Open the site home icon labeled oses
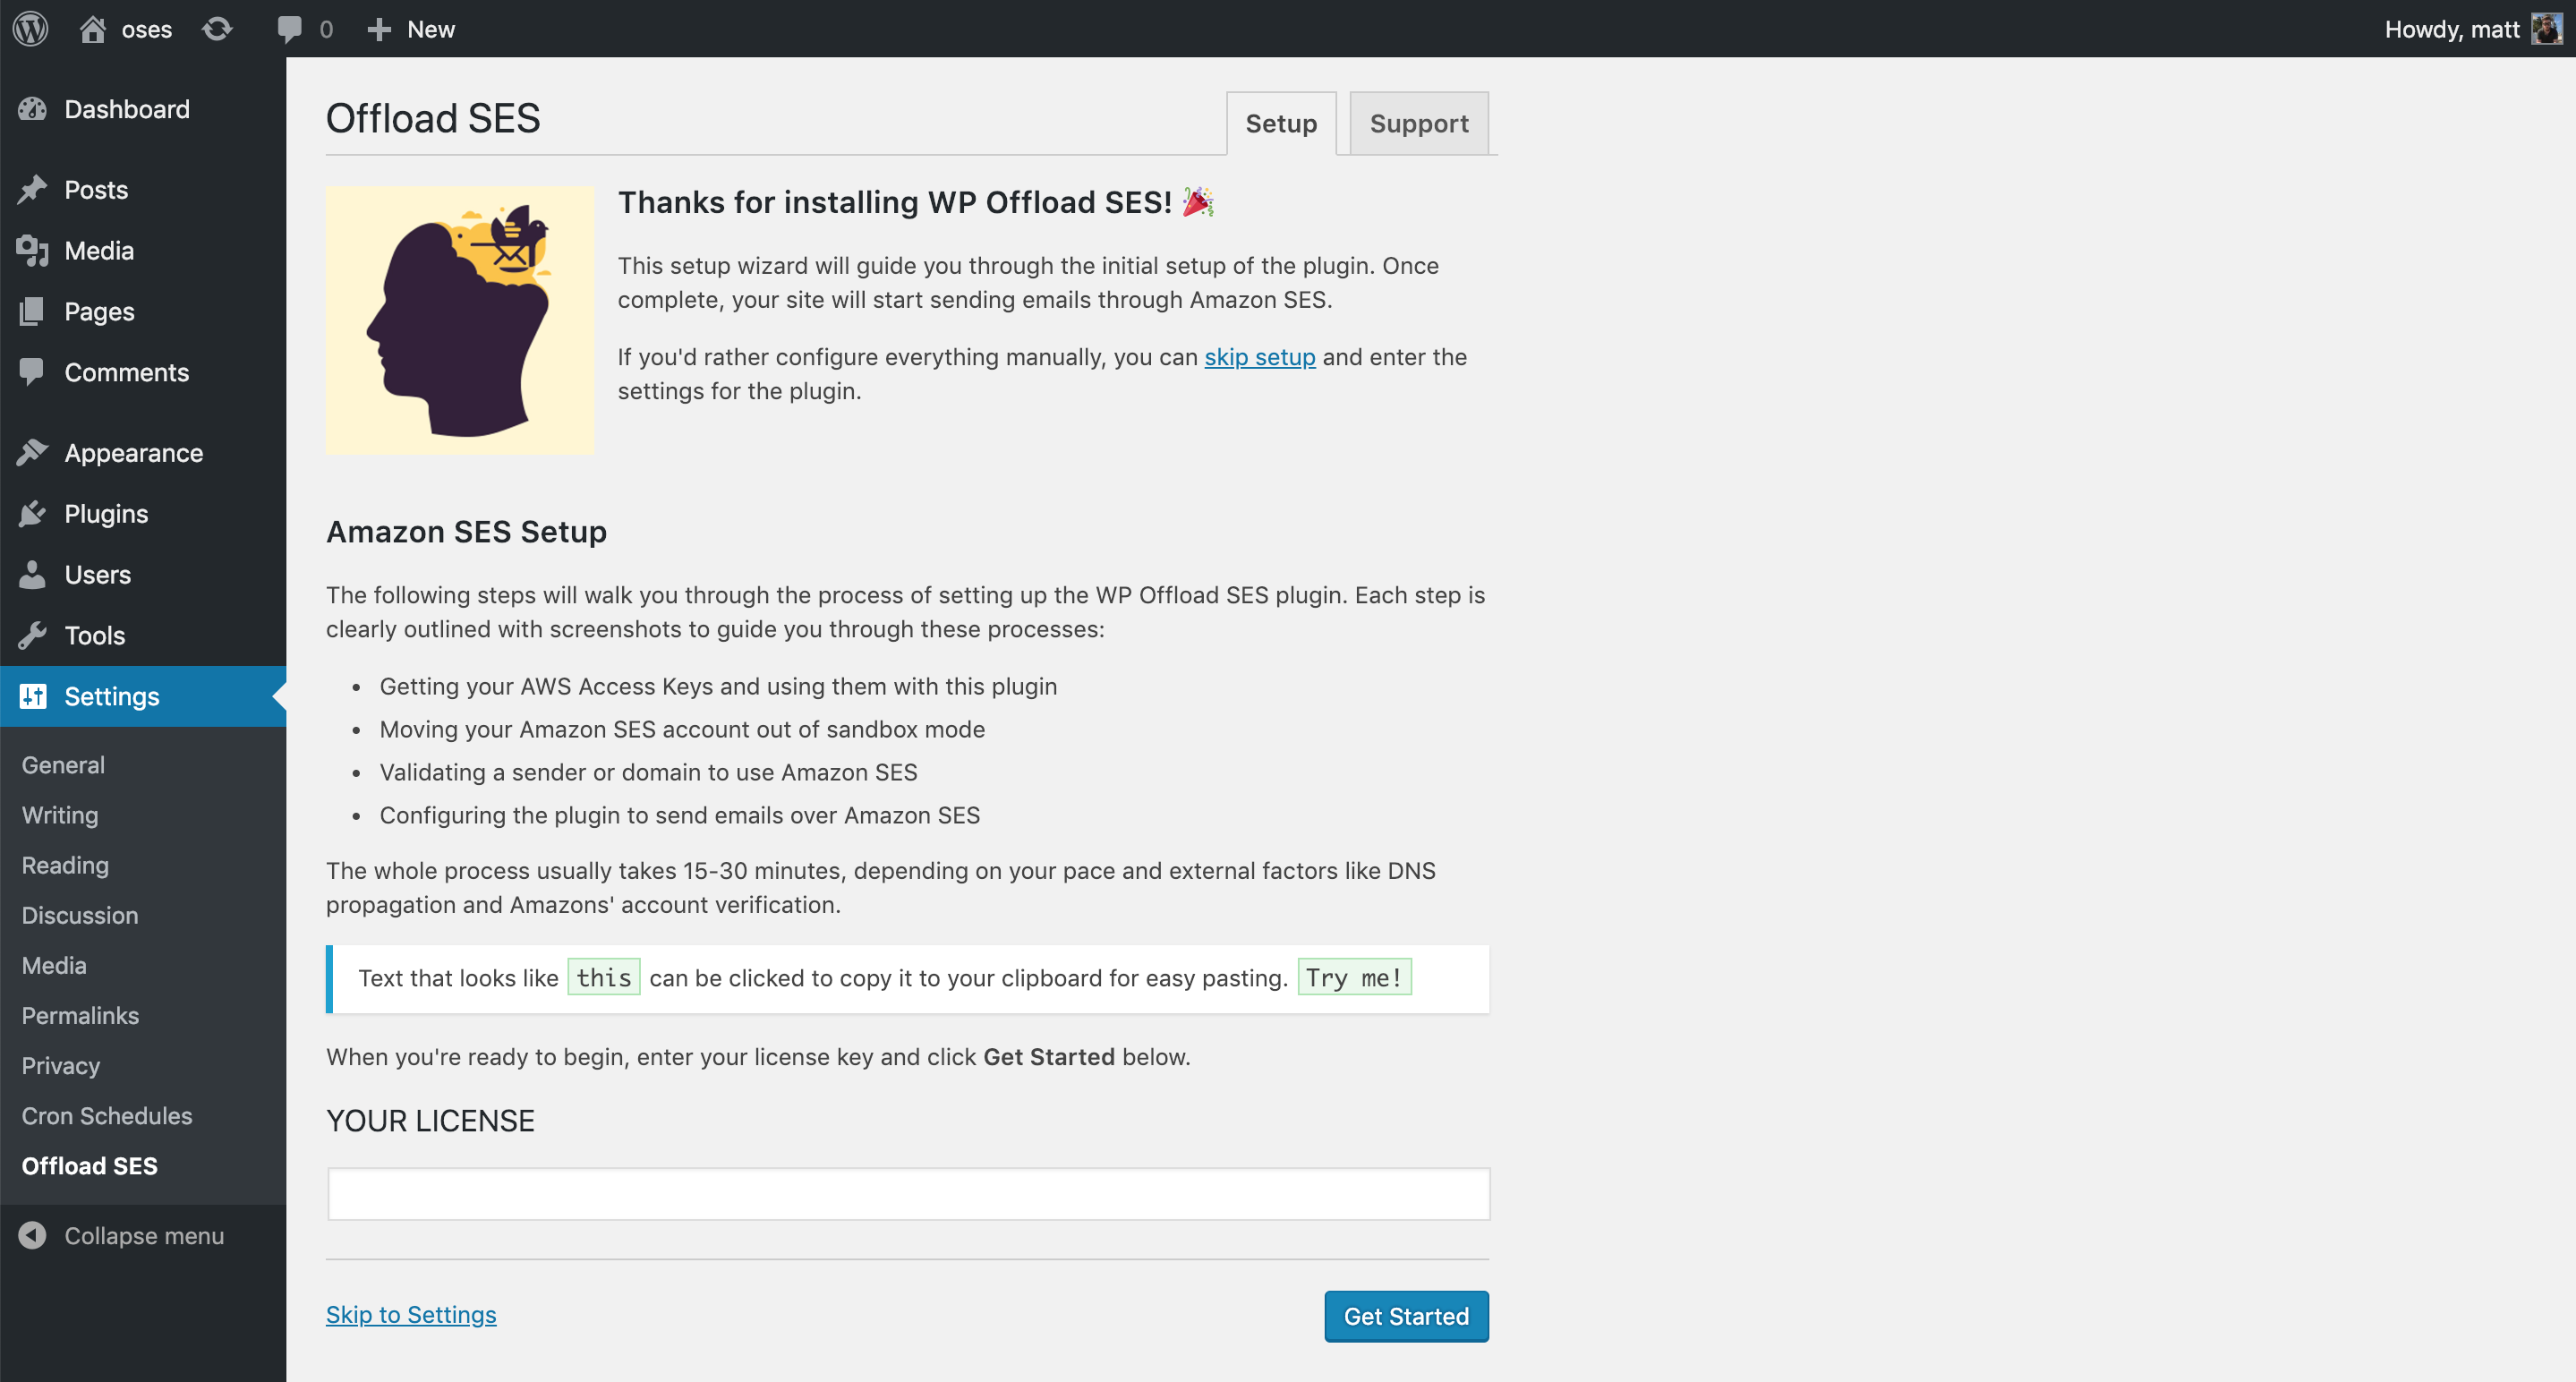2576x1382 pixels. (93, 29)
